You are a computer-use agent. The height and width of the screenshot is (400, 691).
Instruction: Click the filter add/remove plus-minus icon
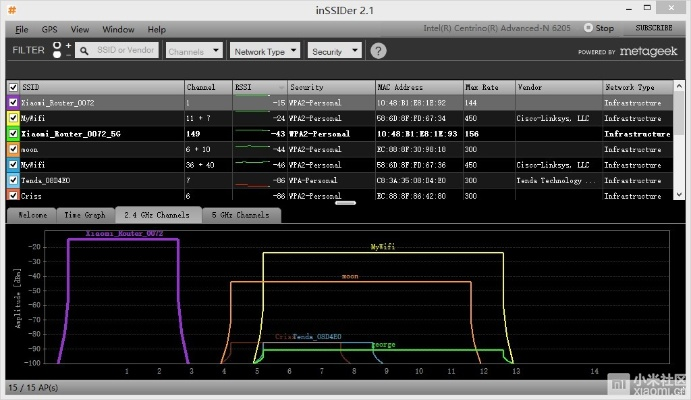60,50
